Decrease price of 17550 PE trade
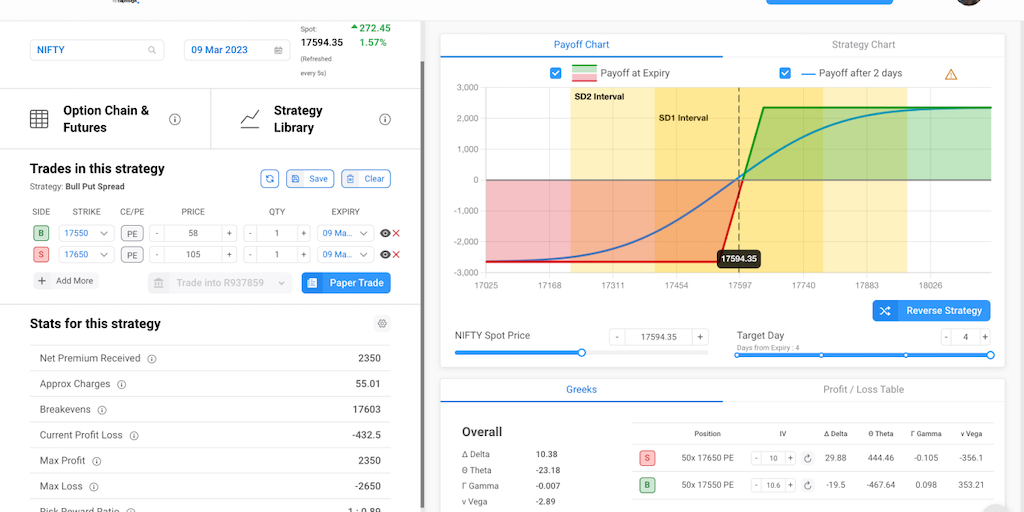Viewport: 1024px width, 512px height. click(157, 233)
